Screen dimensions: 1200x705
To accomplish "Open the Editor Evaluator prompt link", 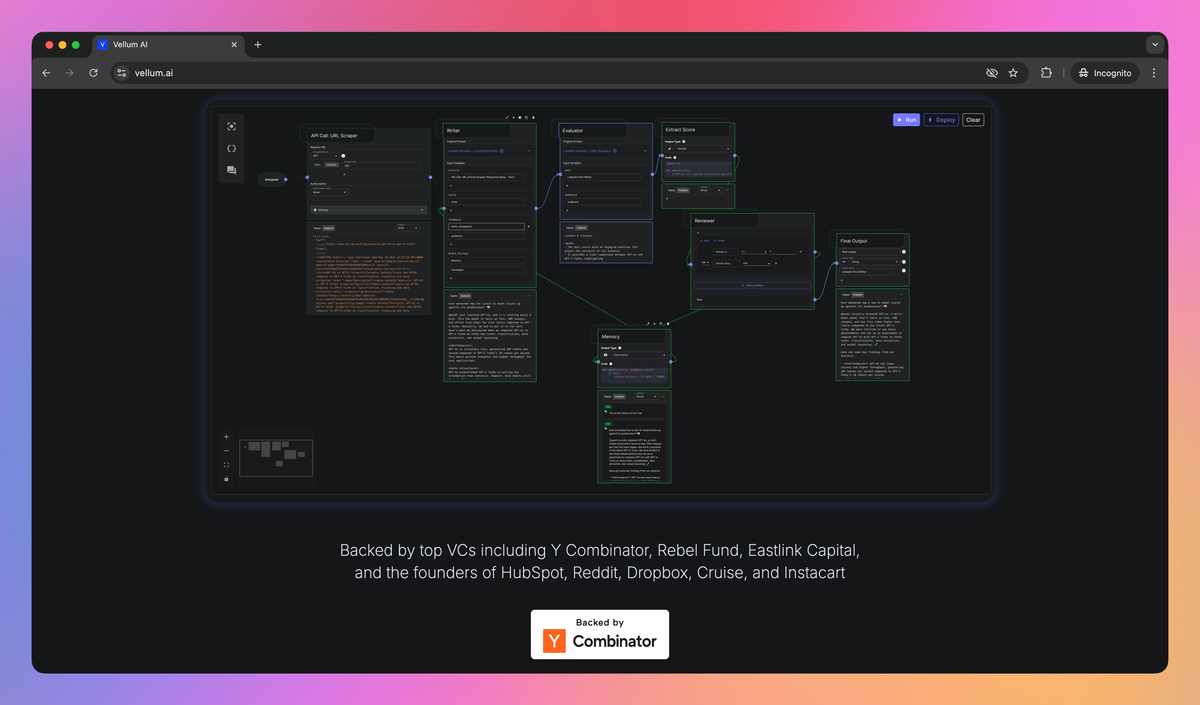I will click(x=588, y=151).
